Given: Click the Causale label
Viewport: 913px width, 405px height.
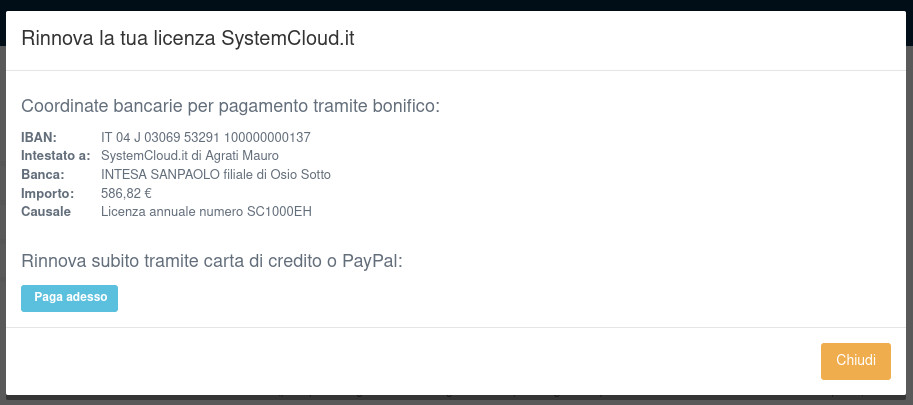Looking at the screenshot, I should pyautogui.click(x=46, y=212).
